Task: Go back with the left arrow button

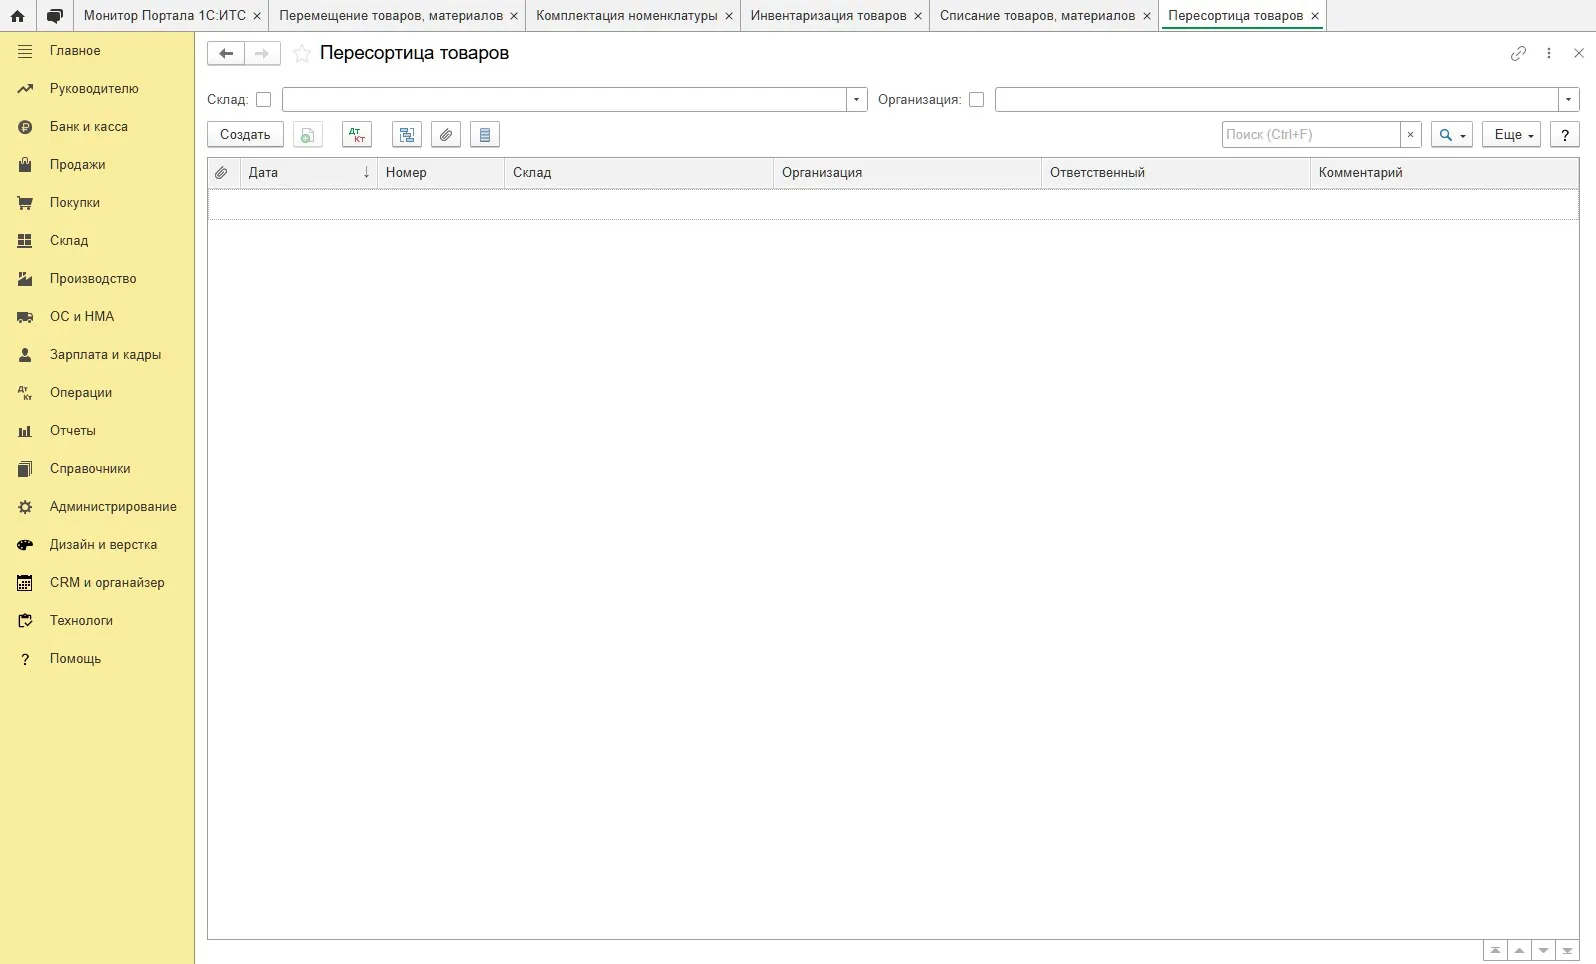Action: pos(226,54)
